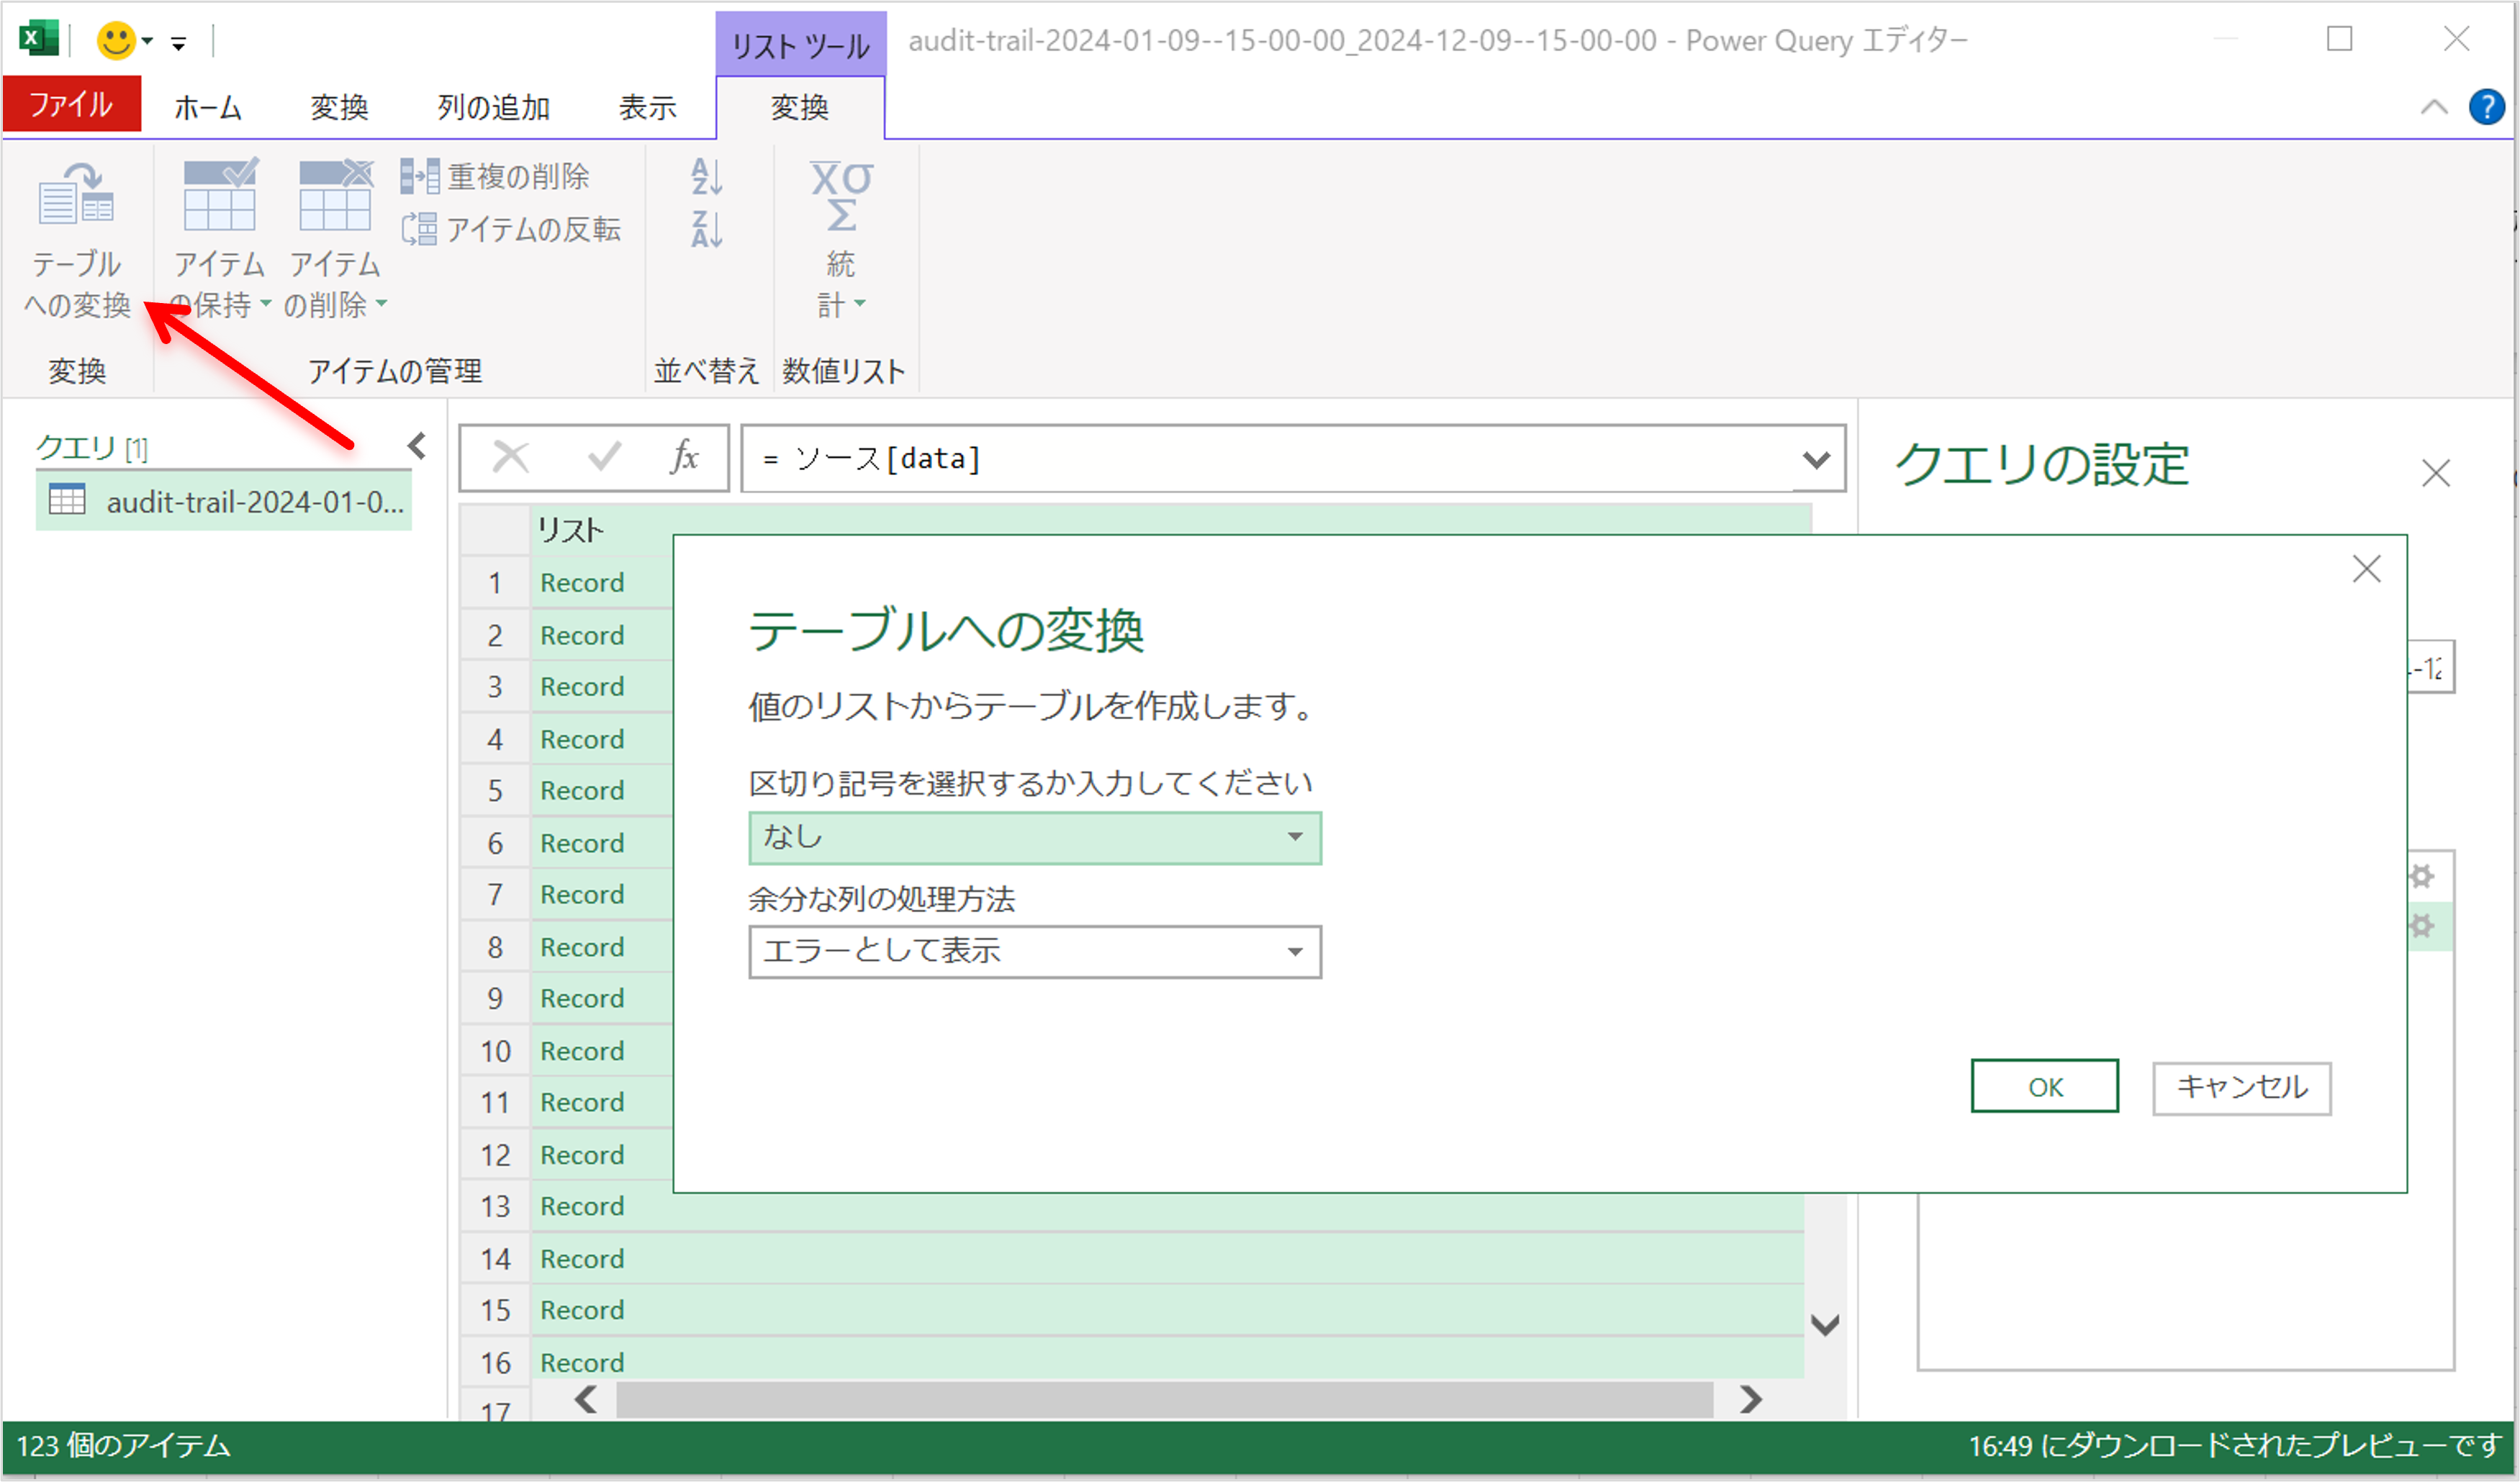The height and width of the screenshot is (1482, 2520).
Task: Select the Record in row 14
Action: [x=582, y=1259]
